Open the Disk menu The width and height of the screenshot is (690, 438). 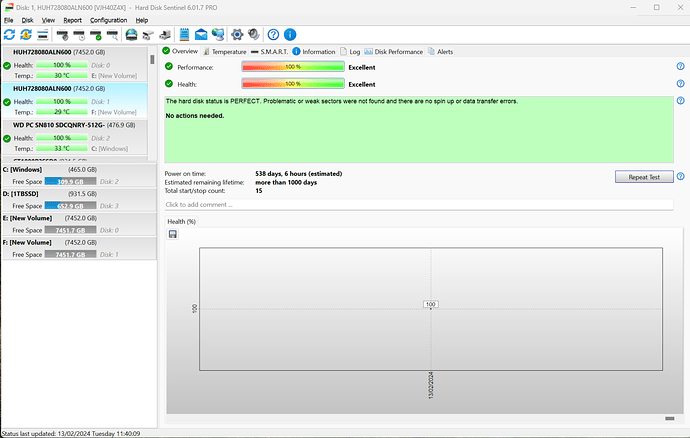pyautogui.click(x=27, y=20)
